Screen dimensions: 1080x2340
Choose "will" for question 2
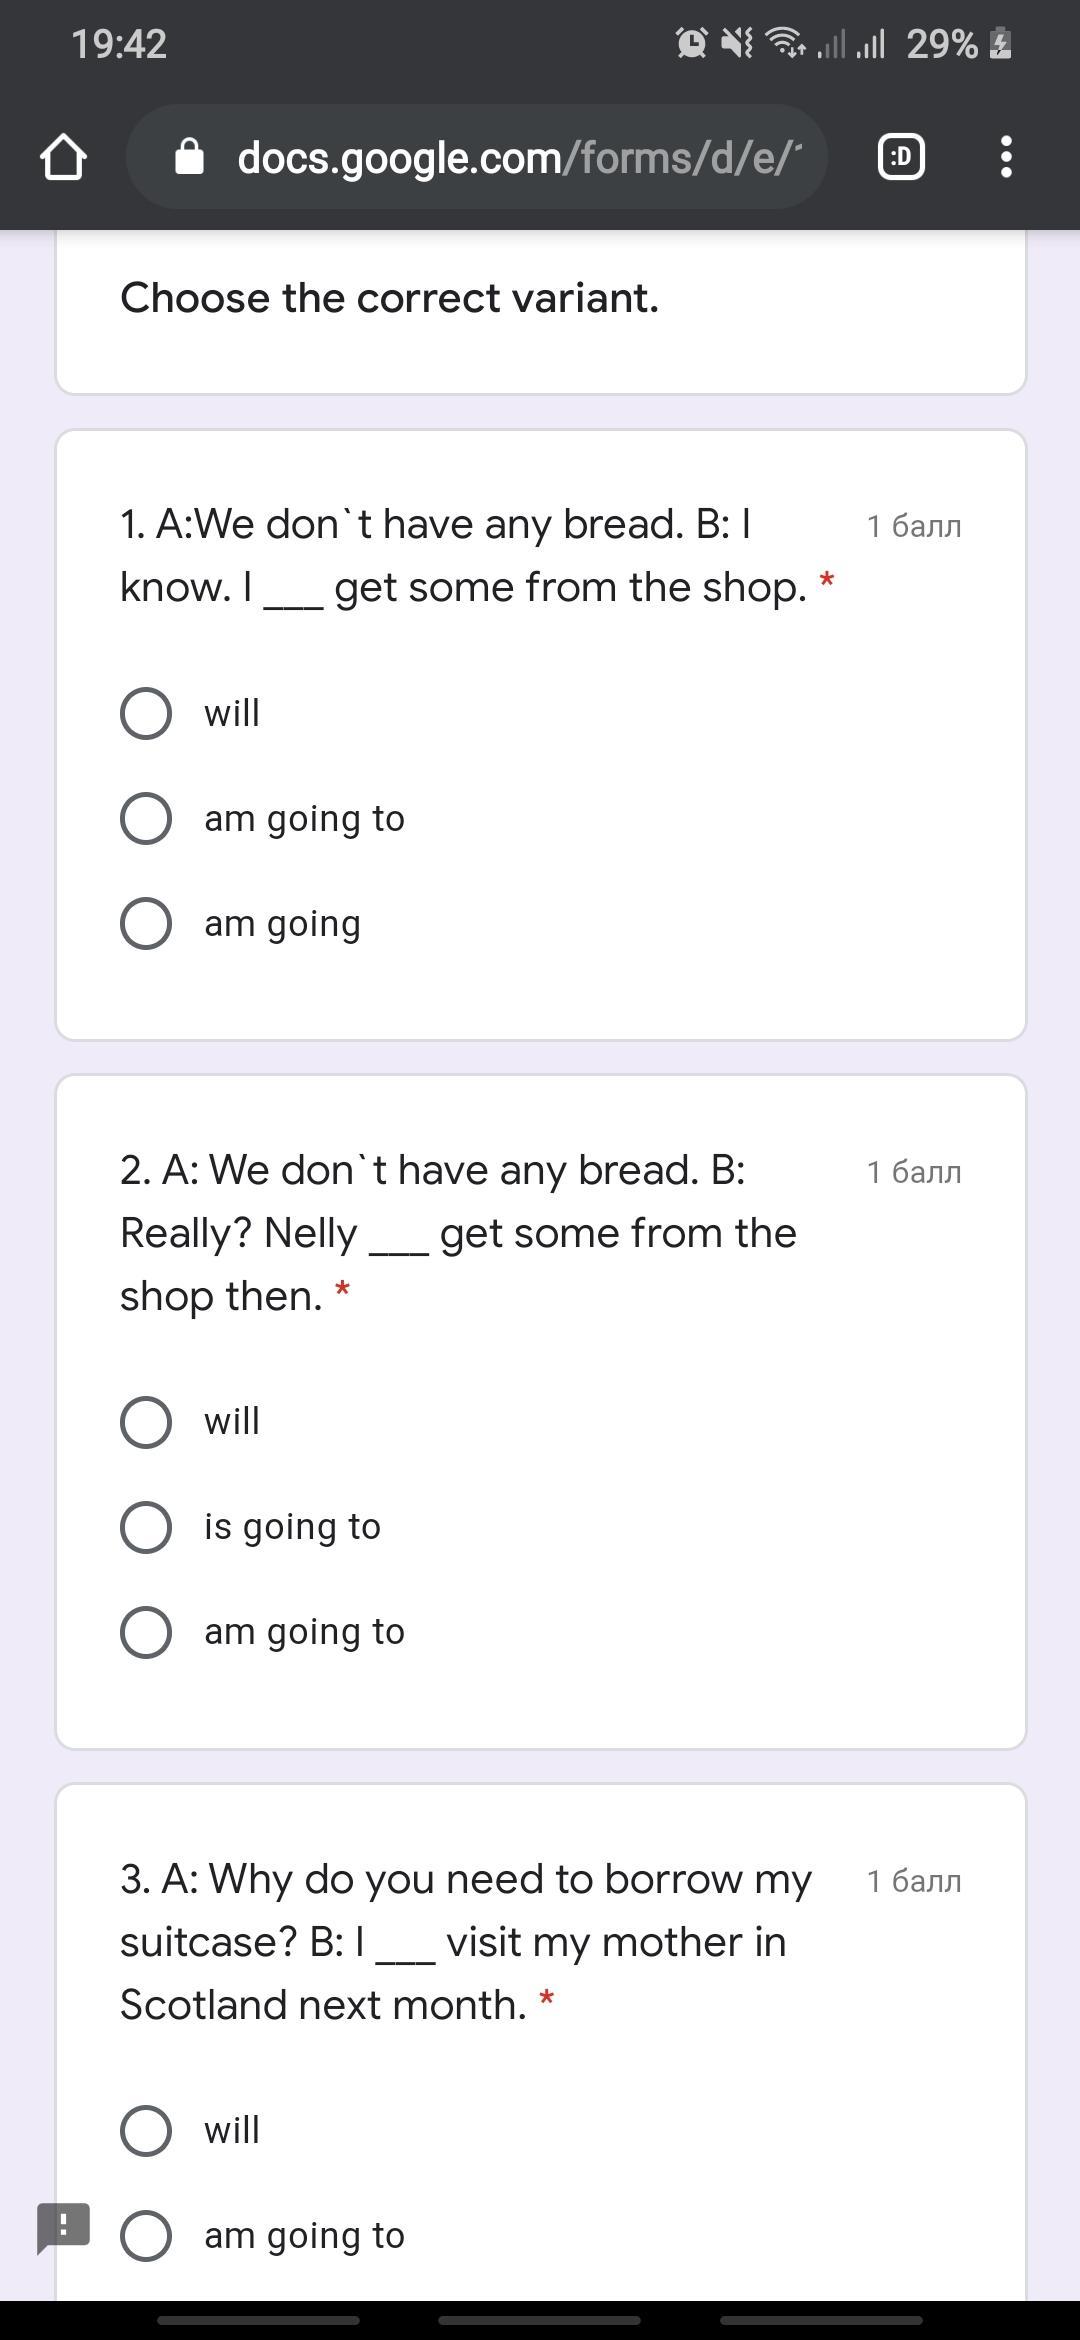(x=146, y=1421)
